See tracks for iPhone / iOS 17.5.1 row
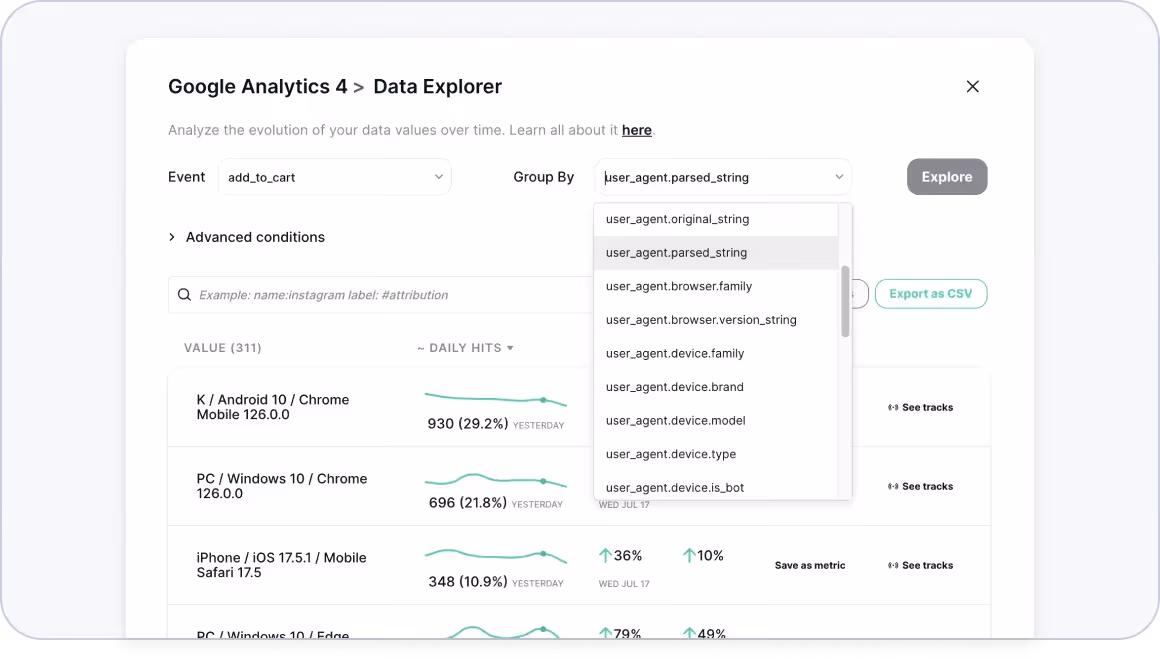The height and width of the screenshot is (662, 1160). [x=920, y=566]
